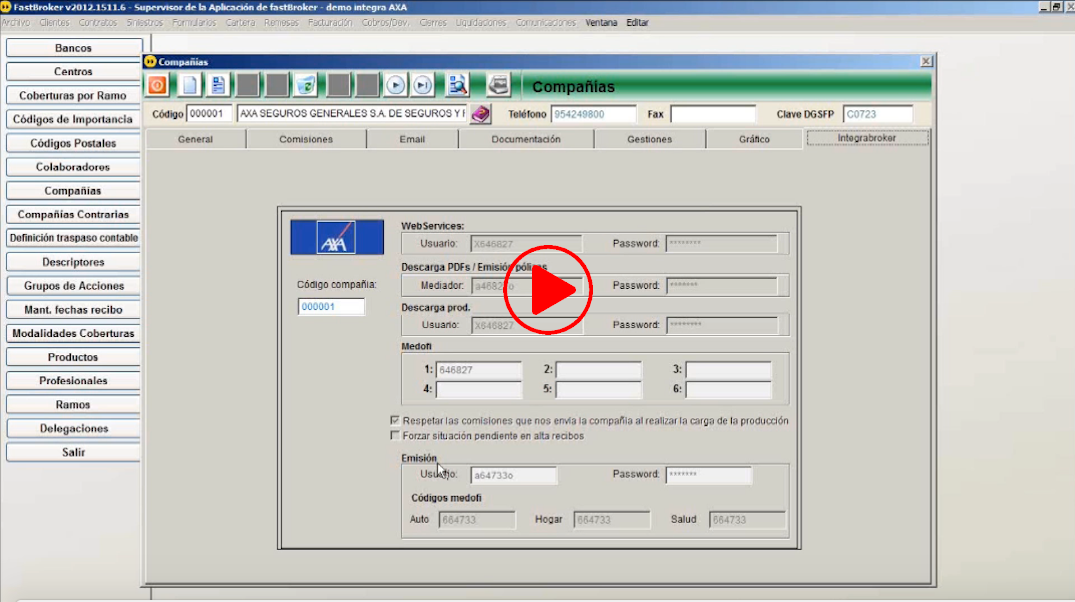Open Definición traspaso contable
Image resolution: width=1075 pixels, height=602 pixels.
[x=73, y=238]
